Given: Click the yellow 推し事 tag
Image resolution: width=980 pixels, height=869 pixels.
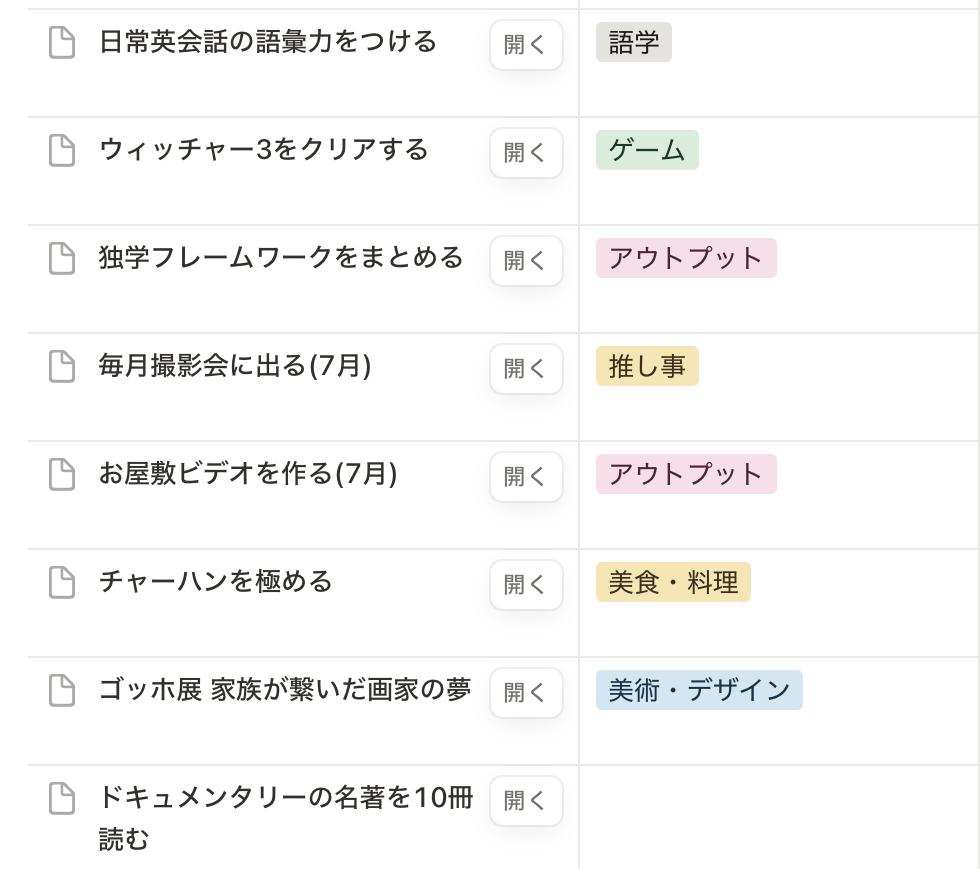Looking at the screenshot, I should click(x=647, y=367).
